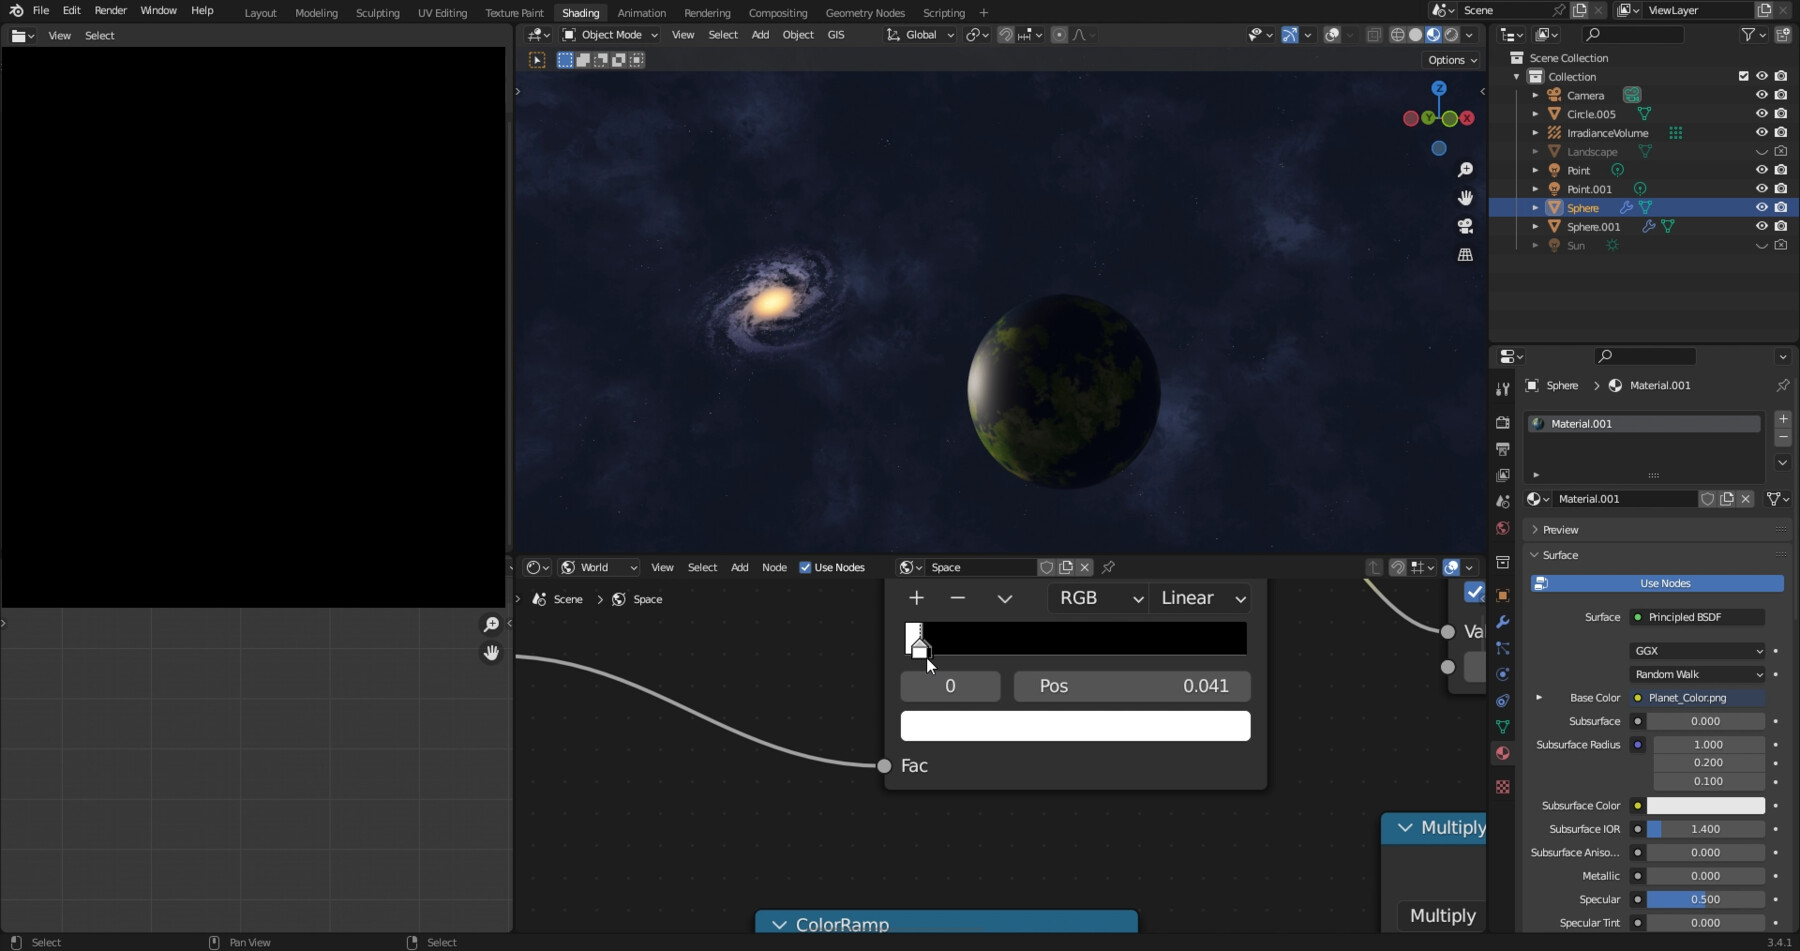Open the Object menu in the viewport header

pos(798,34)
